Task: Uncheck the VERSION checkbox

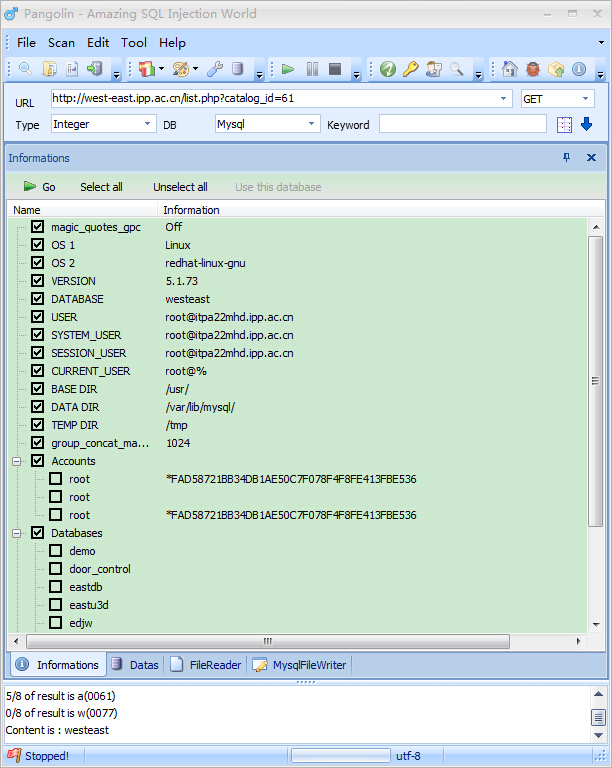Action: 38,281
